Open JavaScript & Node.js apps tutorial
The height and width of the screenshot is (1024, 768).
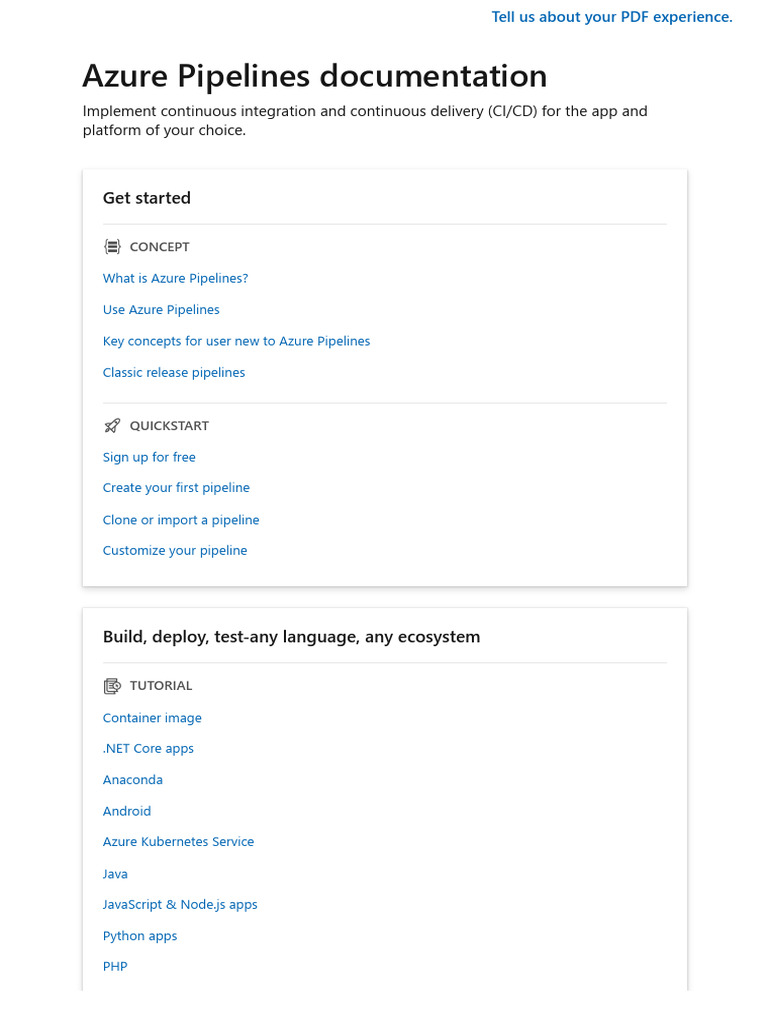(180, 905)
